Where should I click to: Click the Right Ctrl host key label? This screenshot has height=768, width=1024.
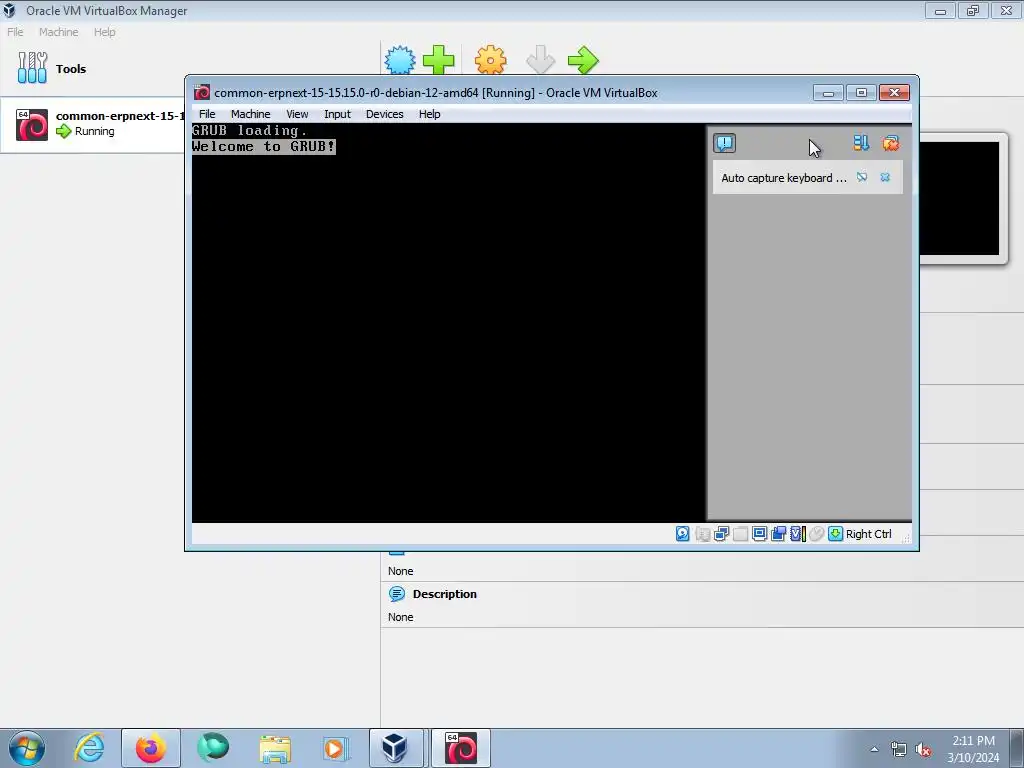click(x=869, y=534)
